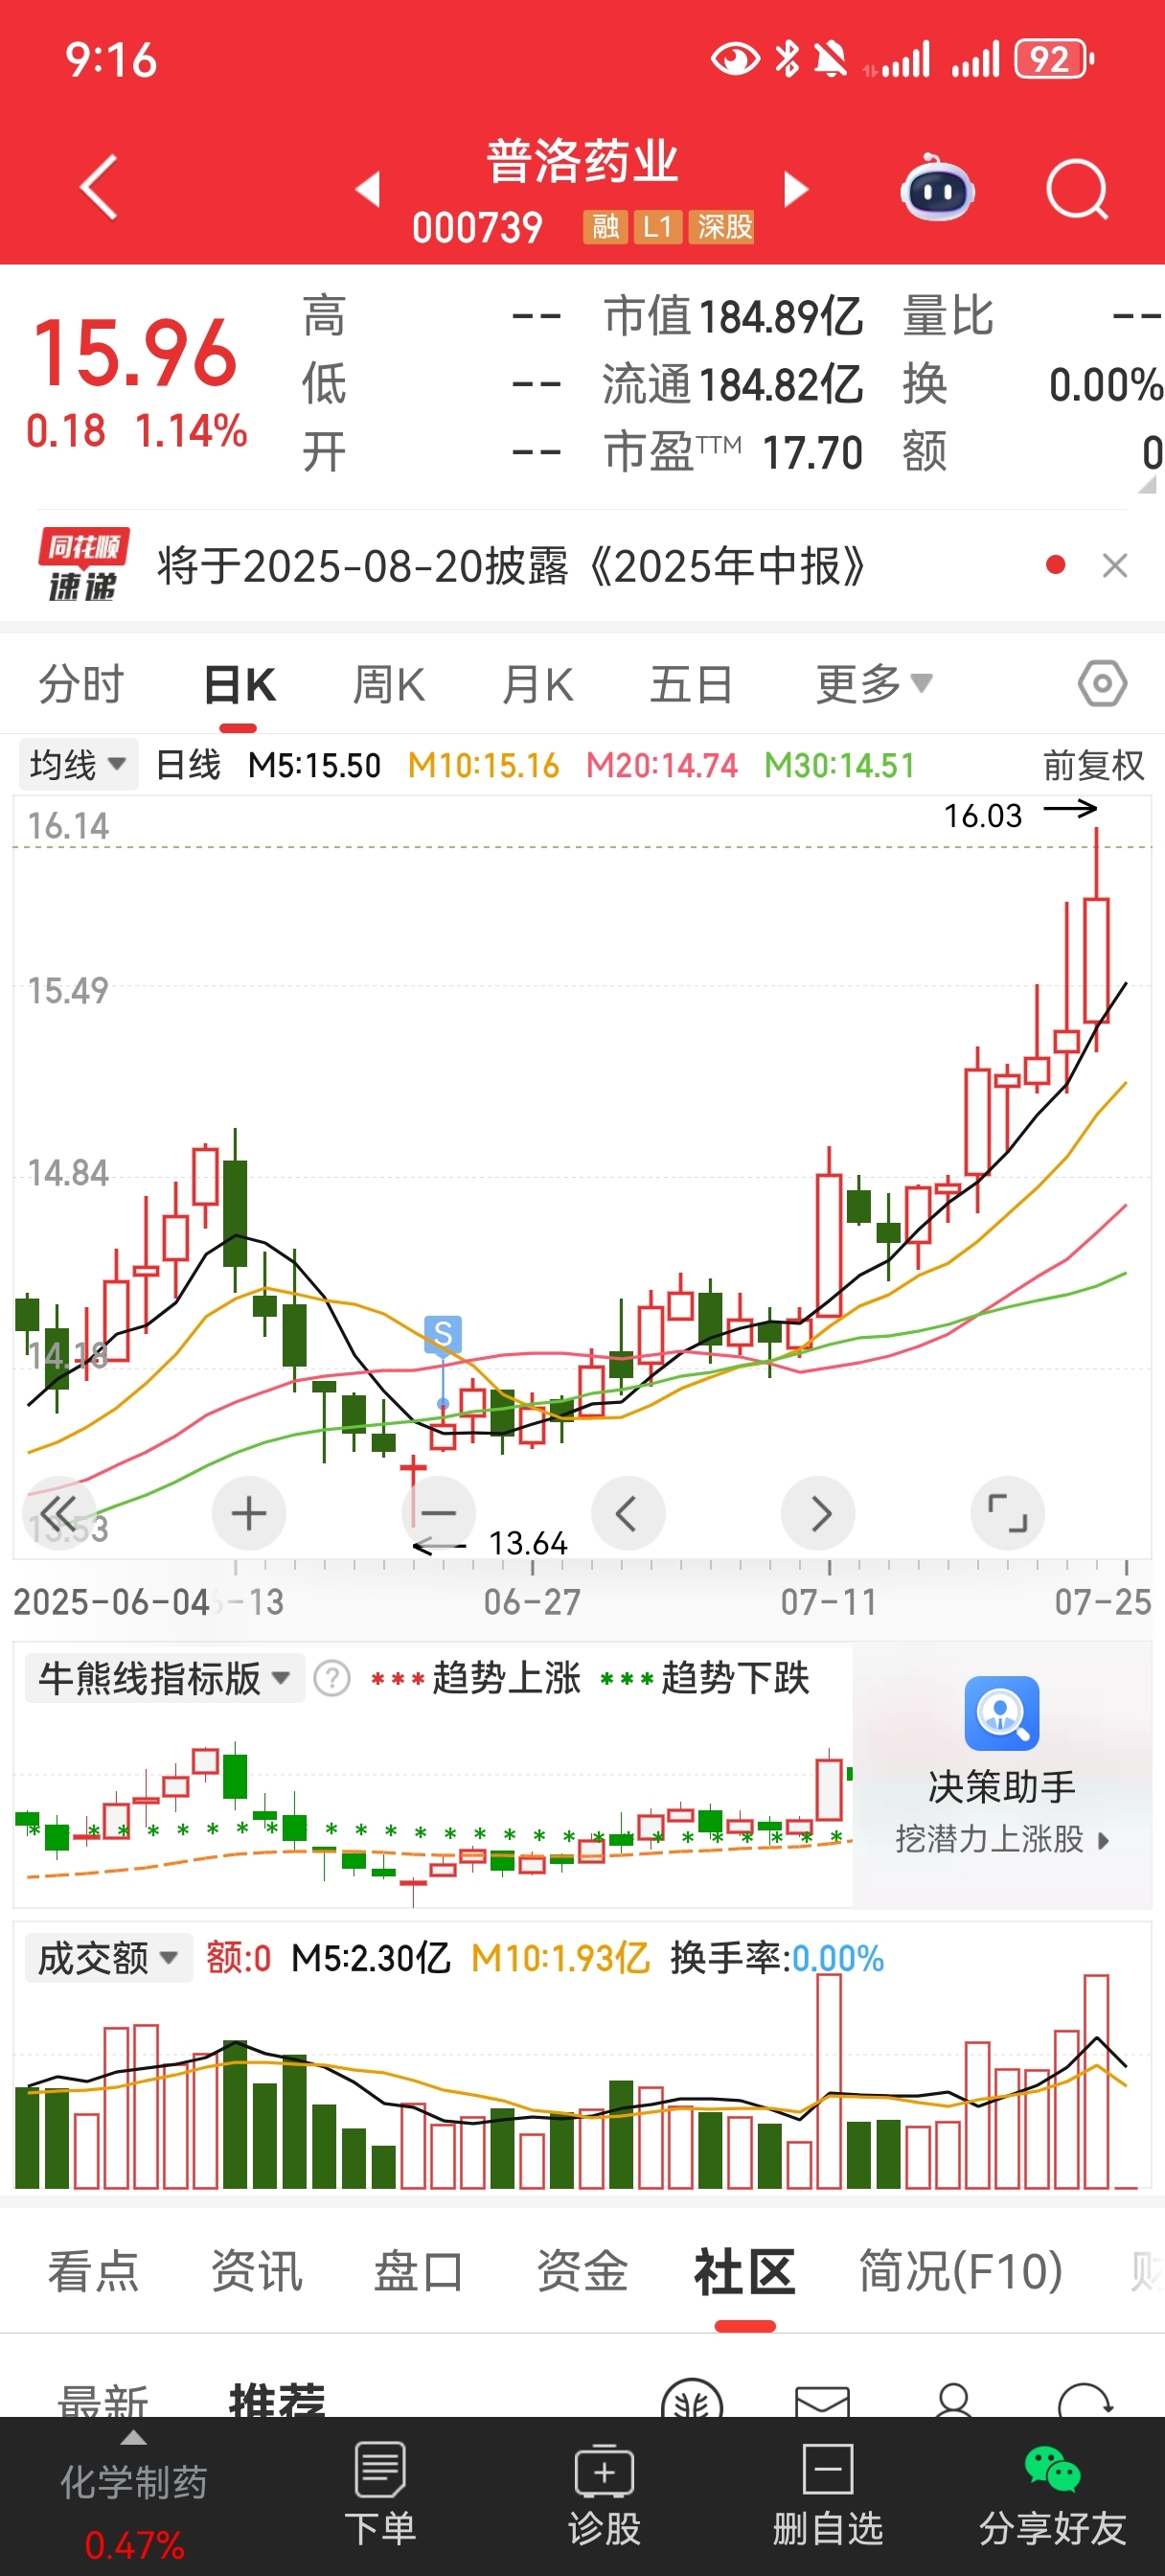Open the search magnifier
This screenshot has height=2576, width=1165.
click(x=1077, y=188)
